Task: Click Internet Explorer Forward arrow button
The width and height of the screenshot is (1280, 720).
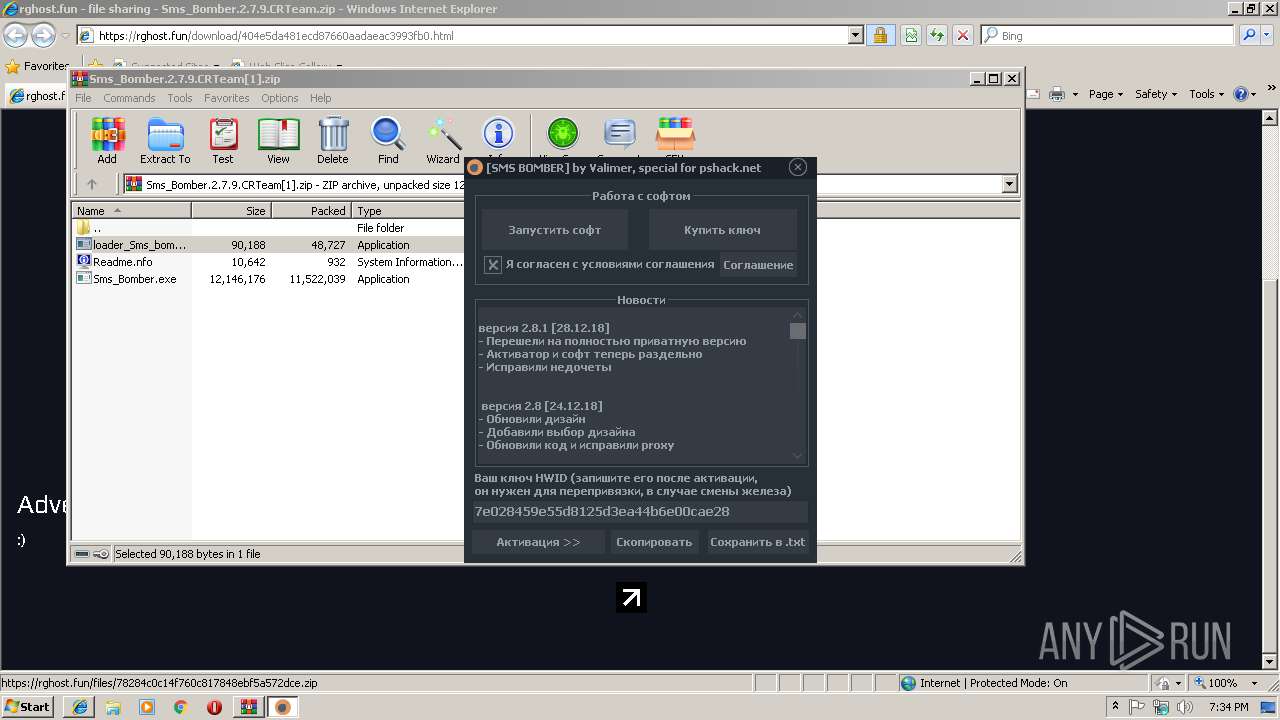Action: click(43, 35)
